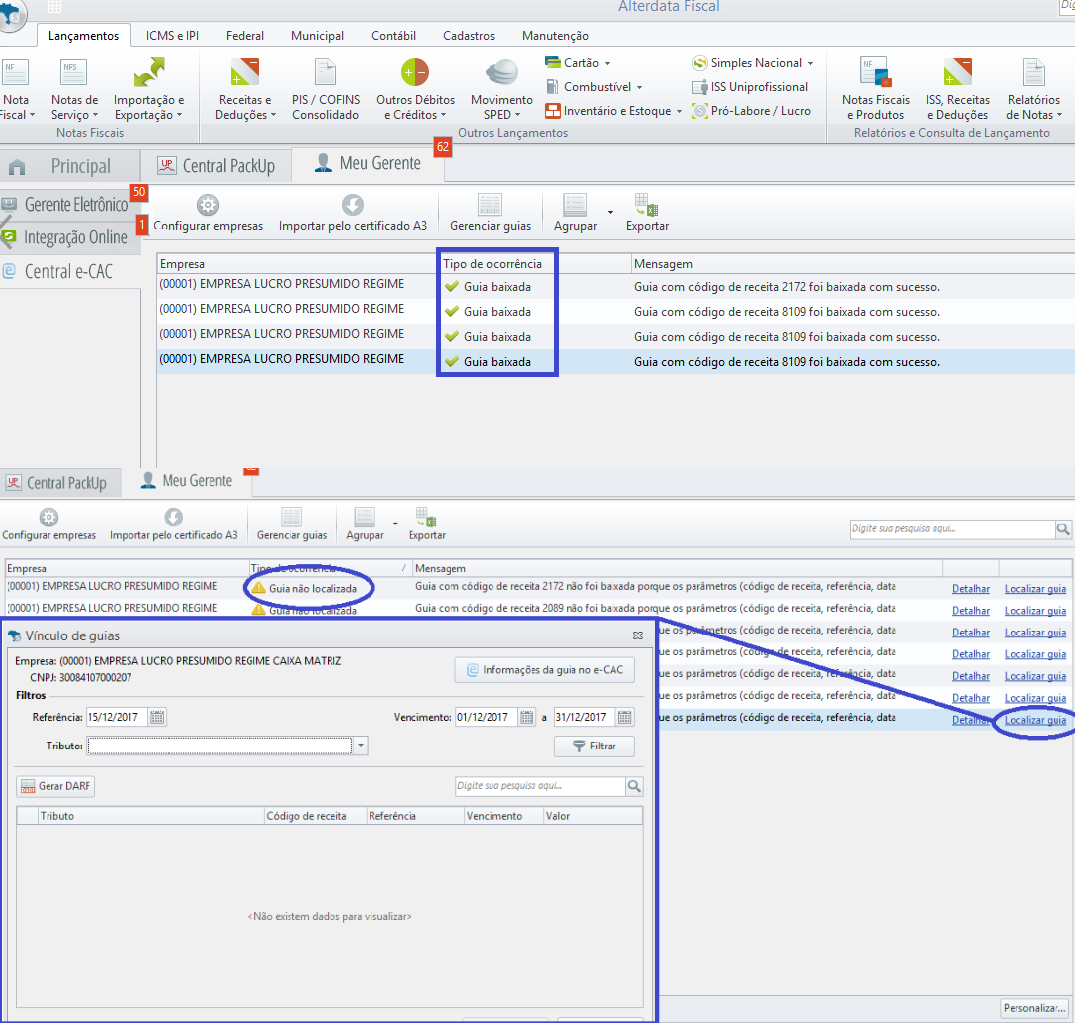Screen dimensions: 1075x1023
Task: Click Exportar in the upper toolbar
Action: [x=647, y=213]
